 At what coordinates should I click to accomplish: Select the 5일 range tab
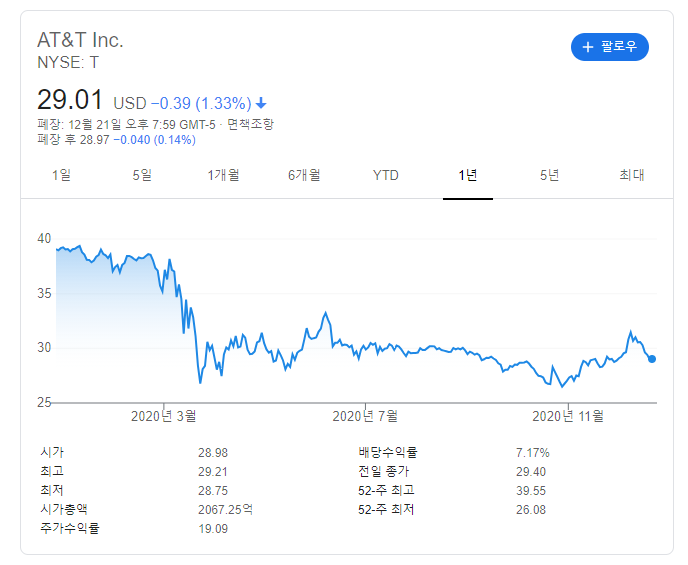pos(142,175)
